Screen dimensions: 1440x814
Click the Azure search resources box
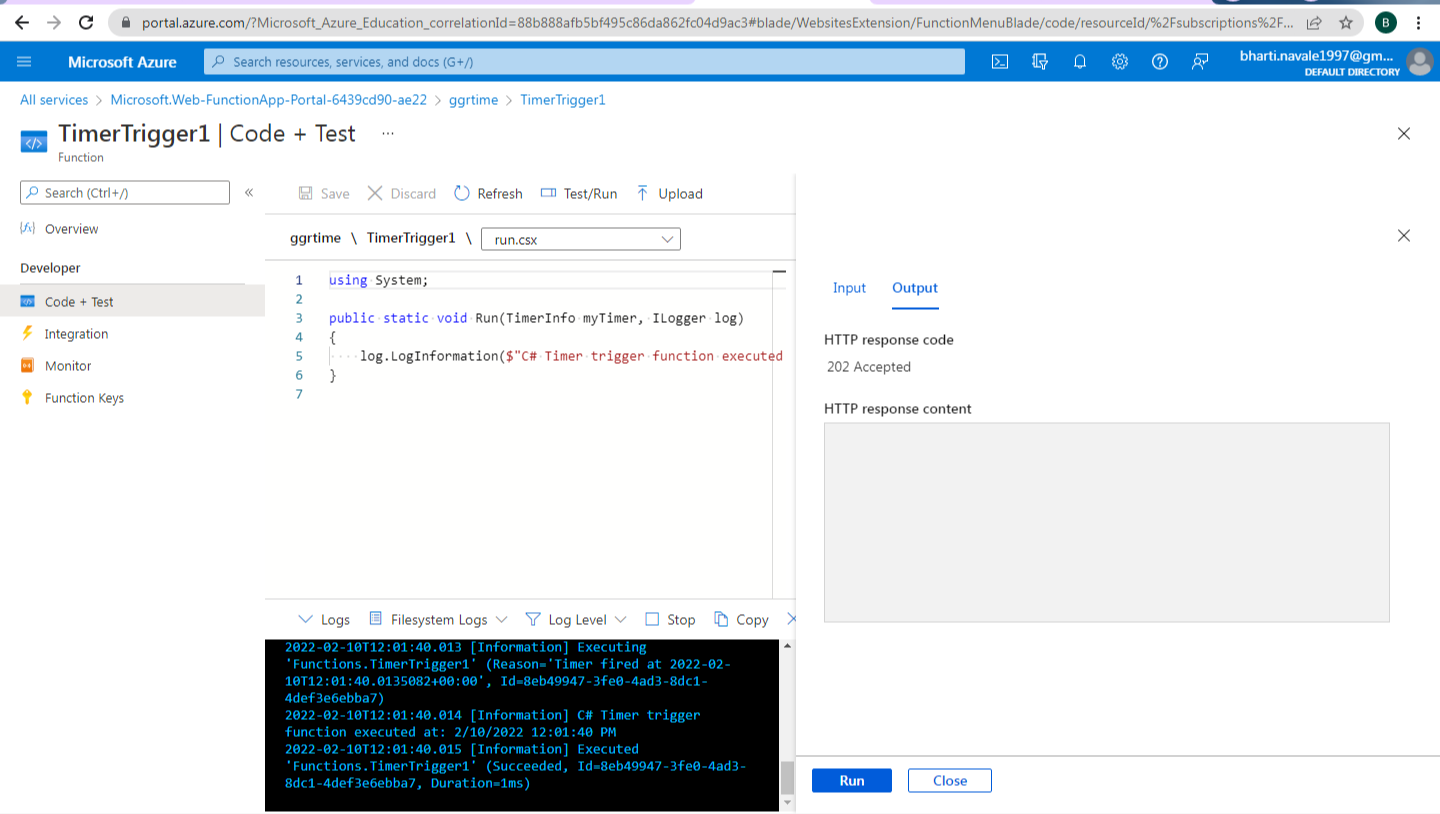585,62
